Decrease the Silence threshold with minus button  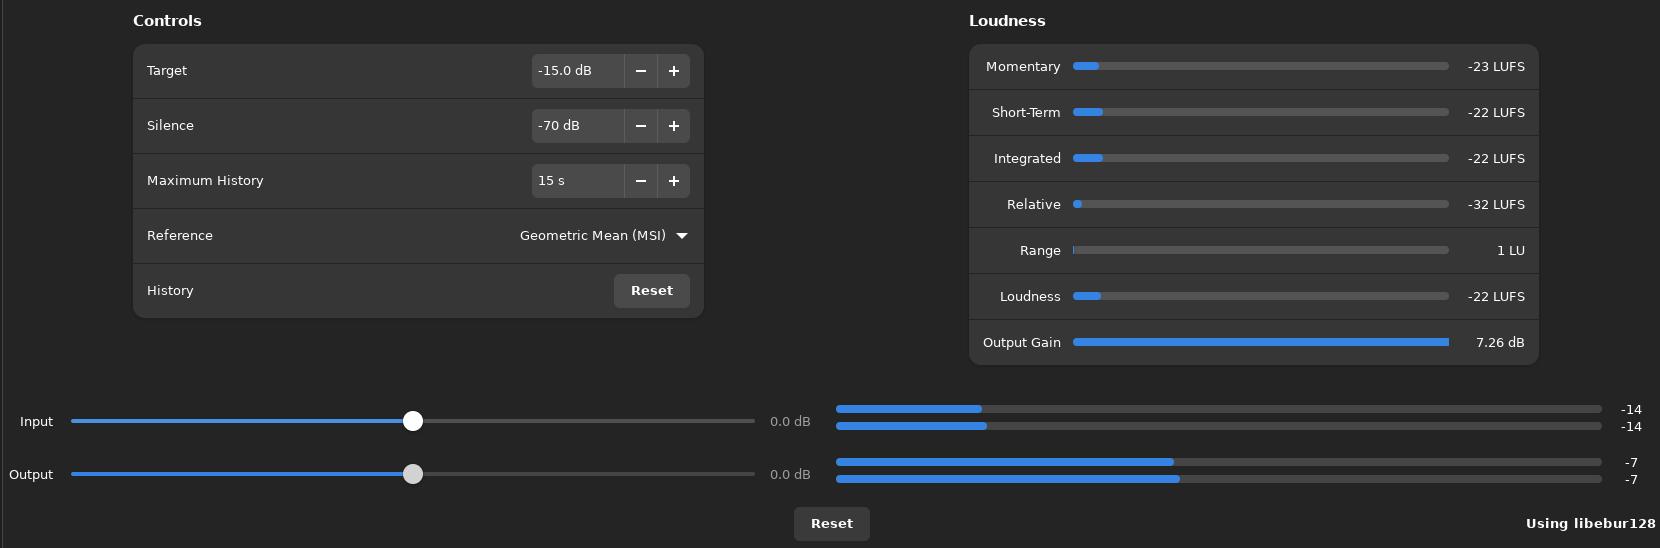[x=641, y=126]
